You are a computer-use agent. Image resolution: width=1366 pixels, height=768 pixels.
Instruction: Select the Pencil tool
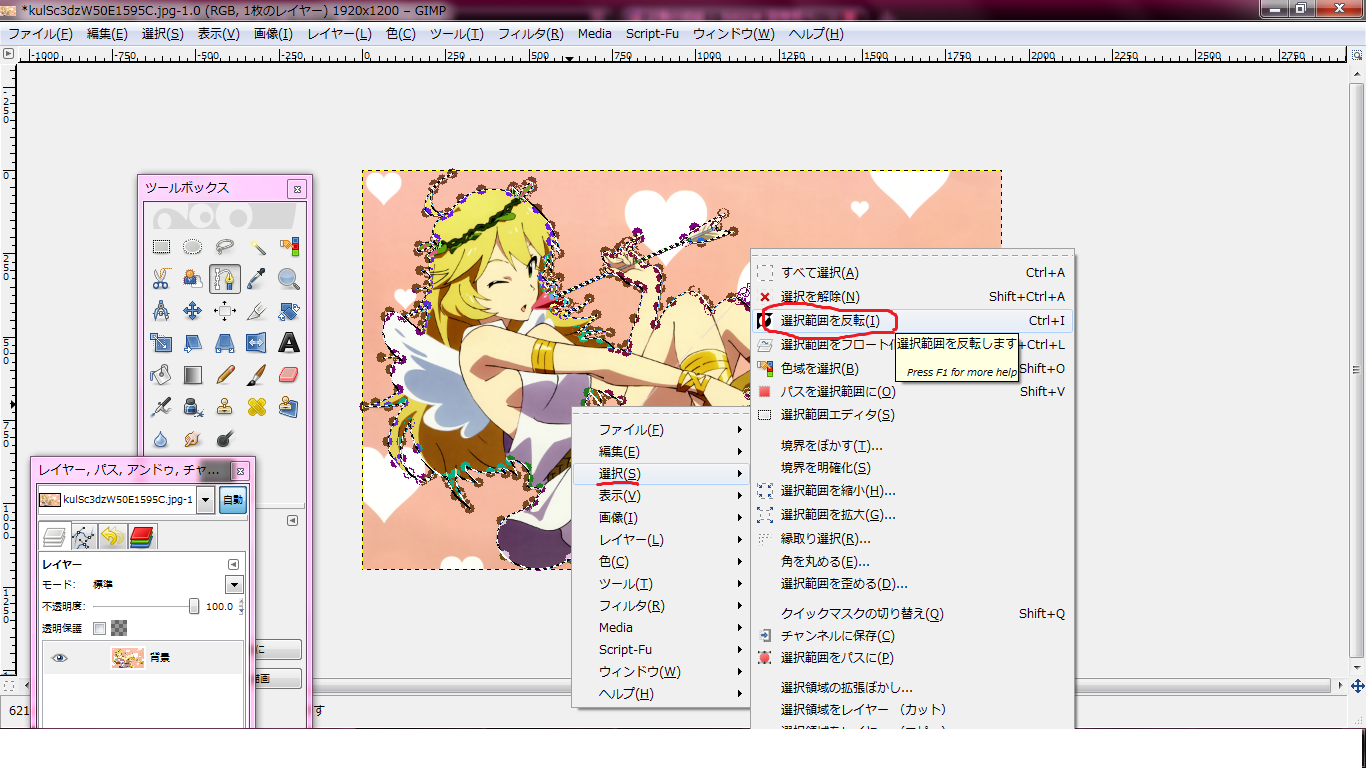pyautogui.click(x=225, y=375)
